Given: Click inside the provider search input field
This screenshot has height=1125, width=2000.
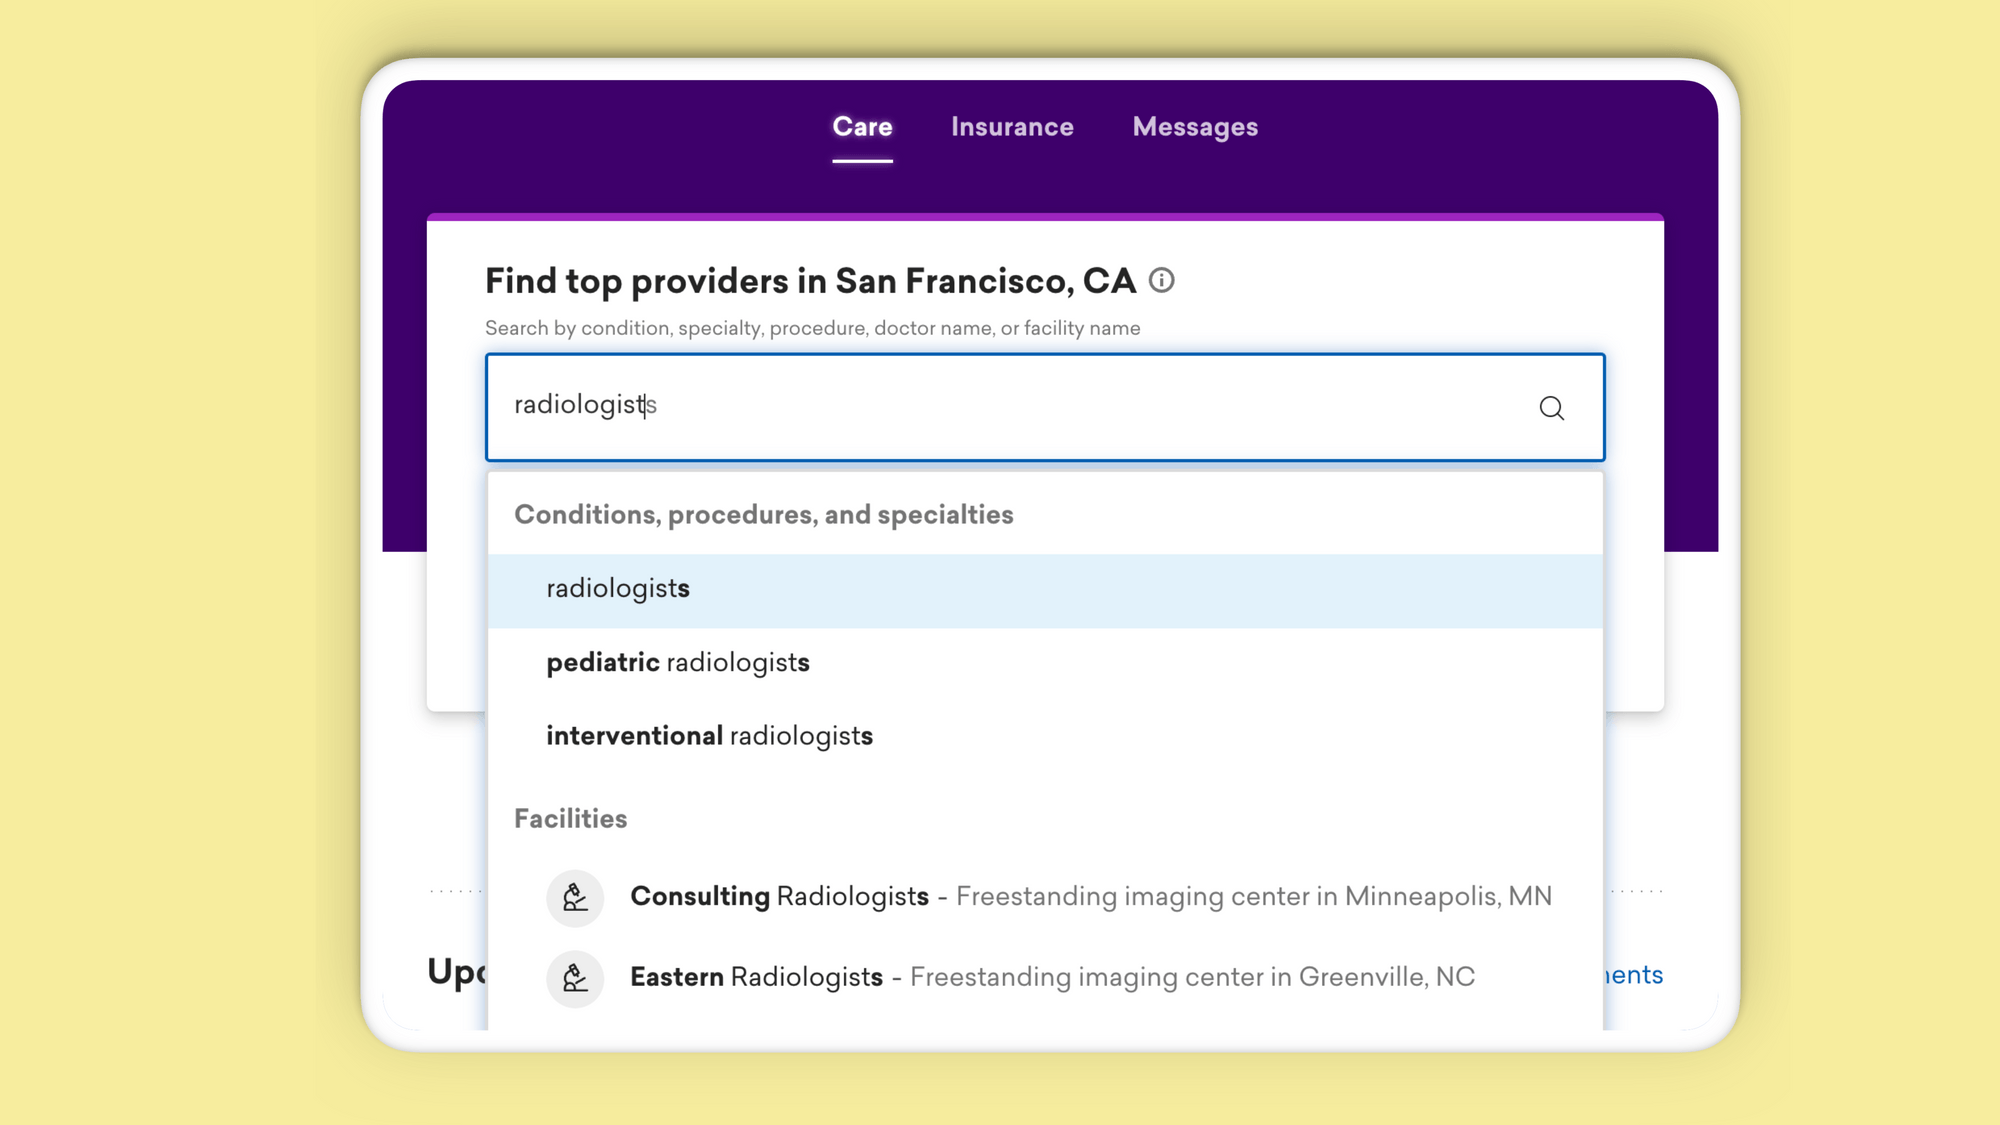Looking at the screenshot, I should (1000, 406).
